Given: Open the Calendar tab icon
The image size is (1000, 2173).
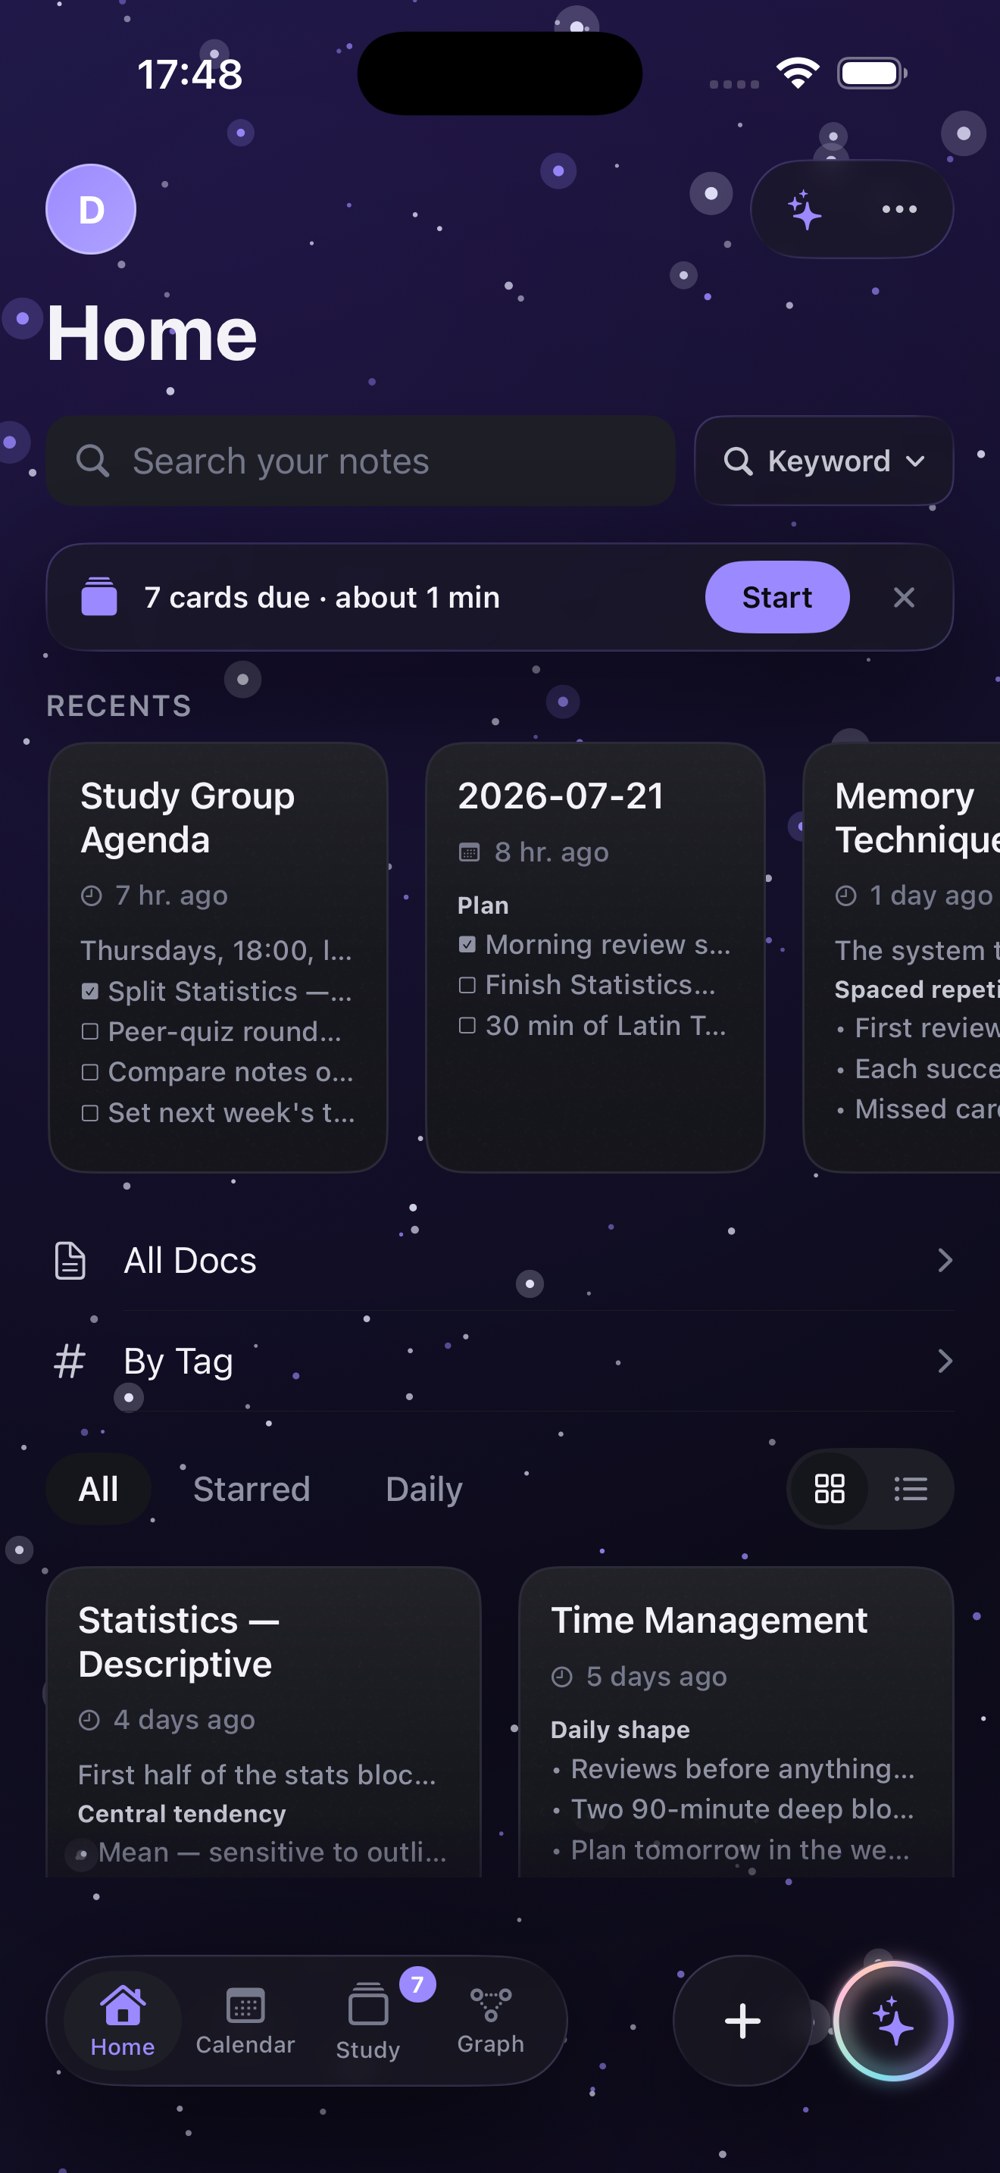Looking at the screenshot, I should click(245, 2020).
